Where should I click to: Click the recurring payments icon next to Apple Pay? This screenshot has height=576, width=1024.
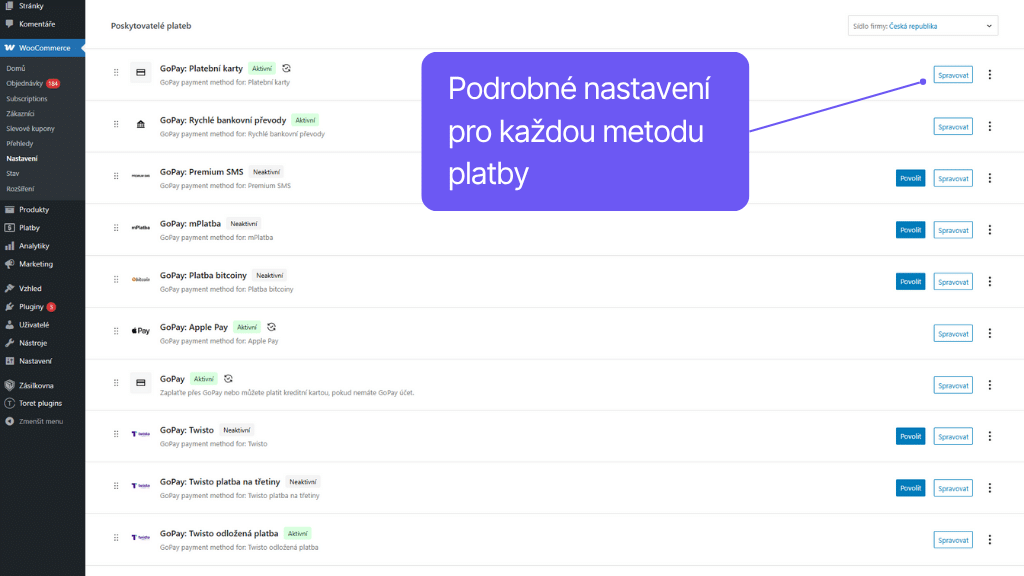tap(271, 327)
